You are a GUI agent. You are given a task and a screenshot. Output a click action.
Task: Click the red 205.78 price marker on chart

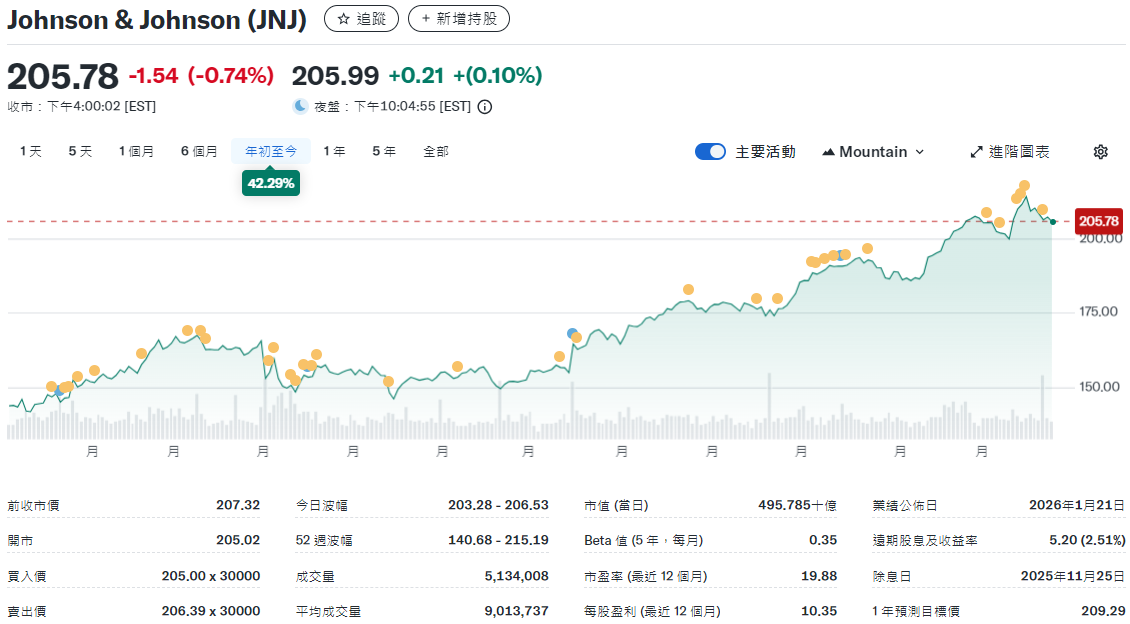point(1098,220)
